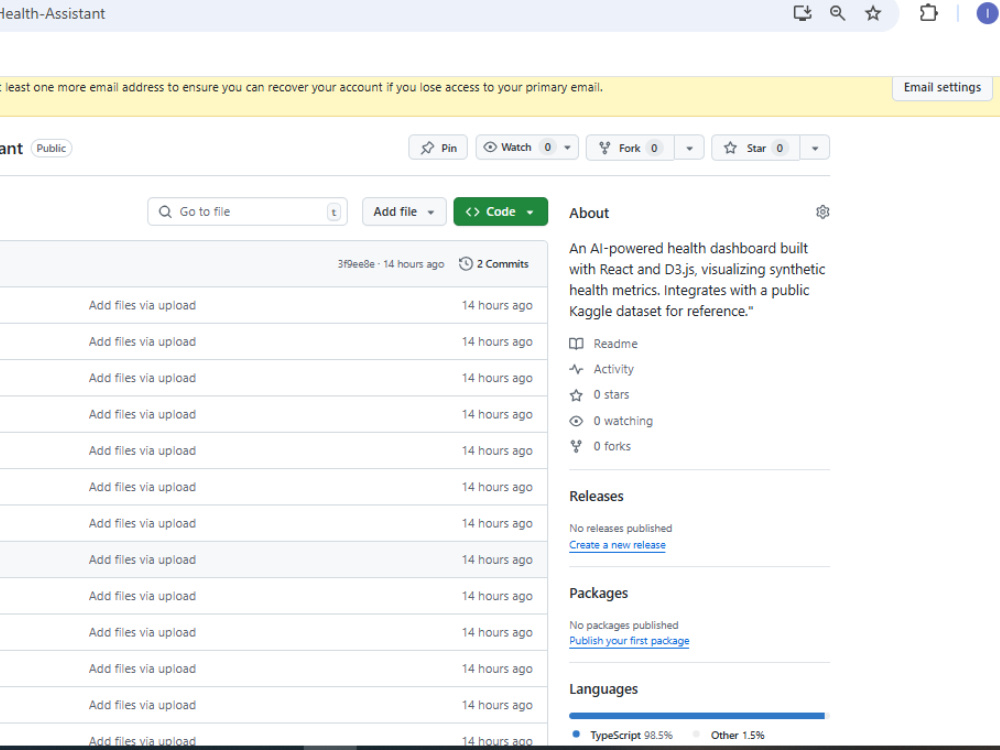Open the 0 forks link
Image resolution: width=1000 pixels, height=750 pixels.
(x=612, y=446)
